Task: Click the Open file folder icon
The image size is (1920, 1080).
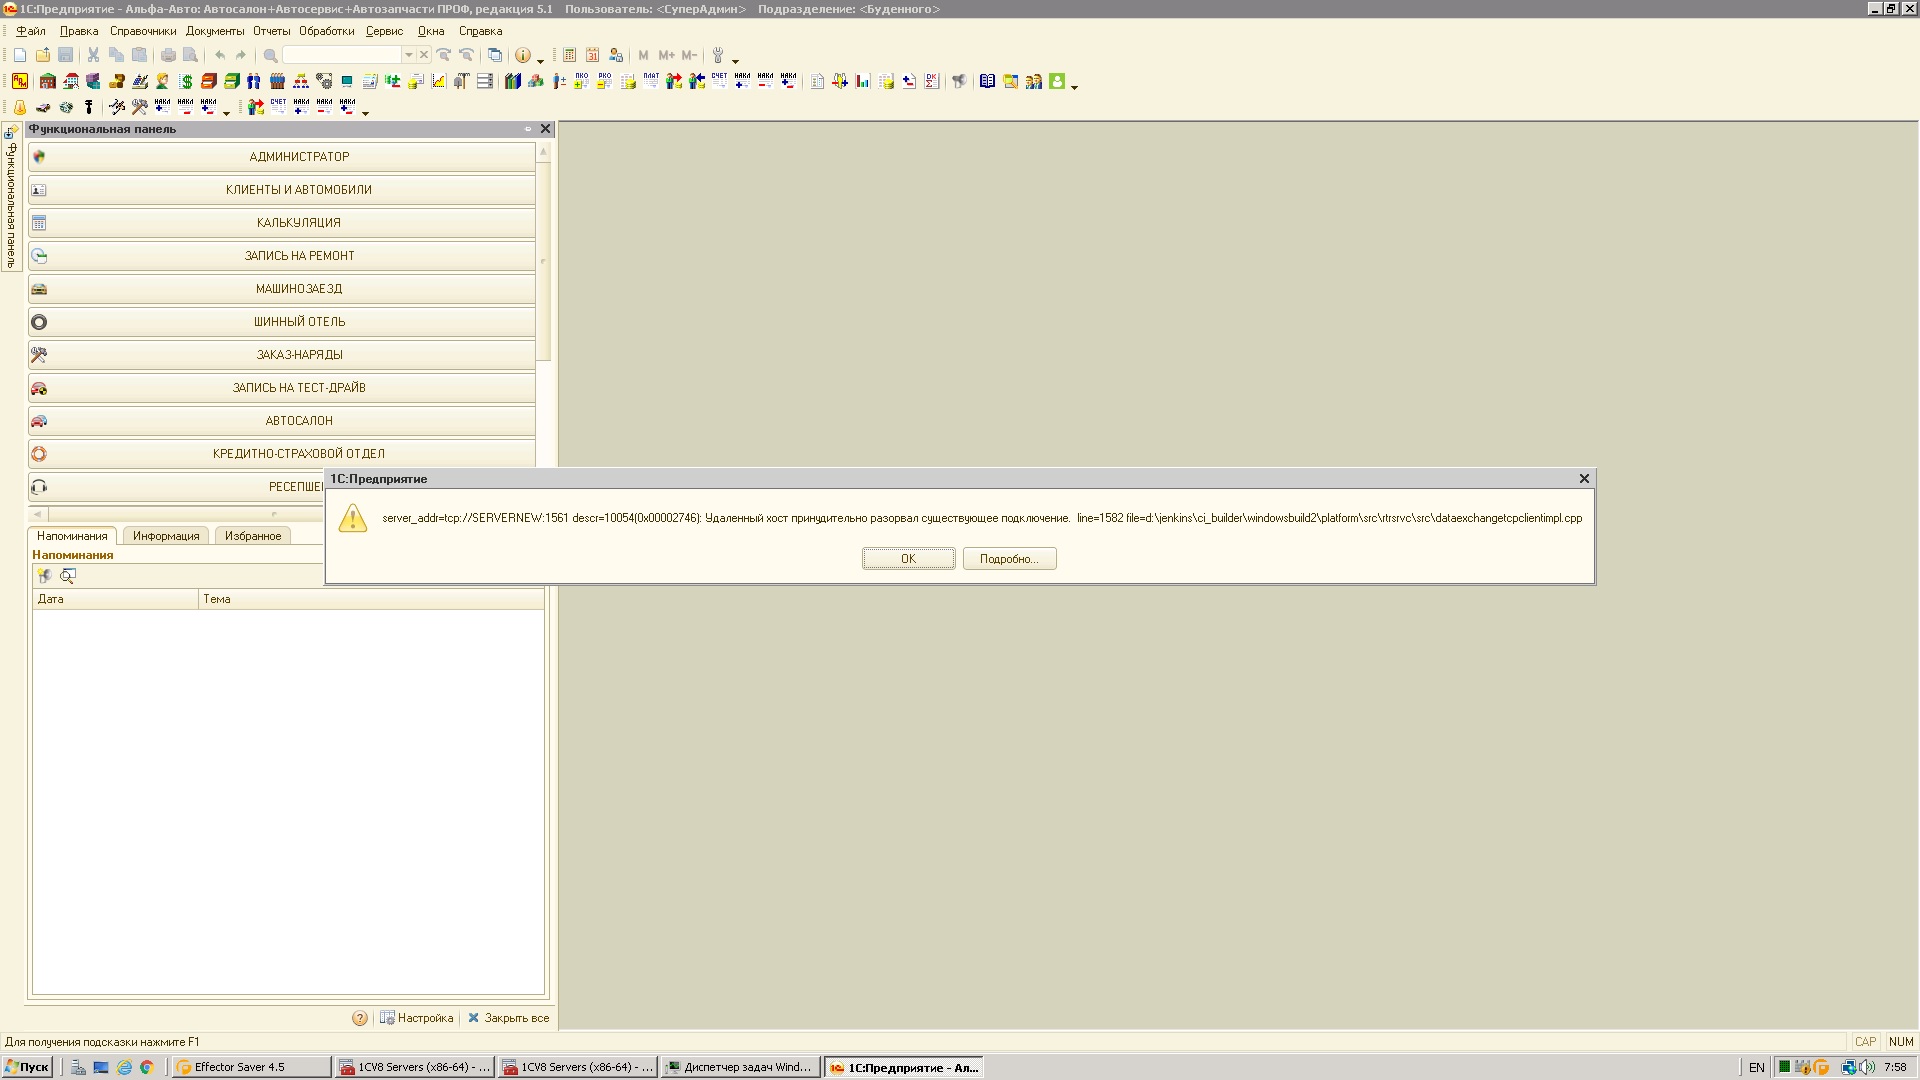Action: coord(43,55)
